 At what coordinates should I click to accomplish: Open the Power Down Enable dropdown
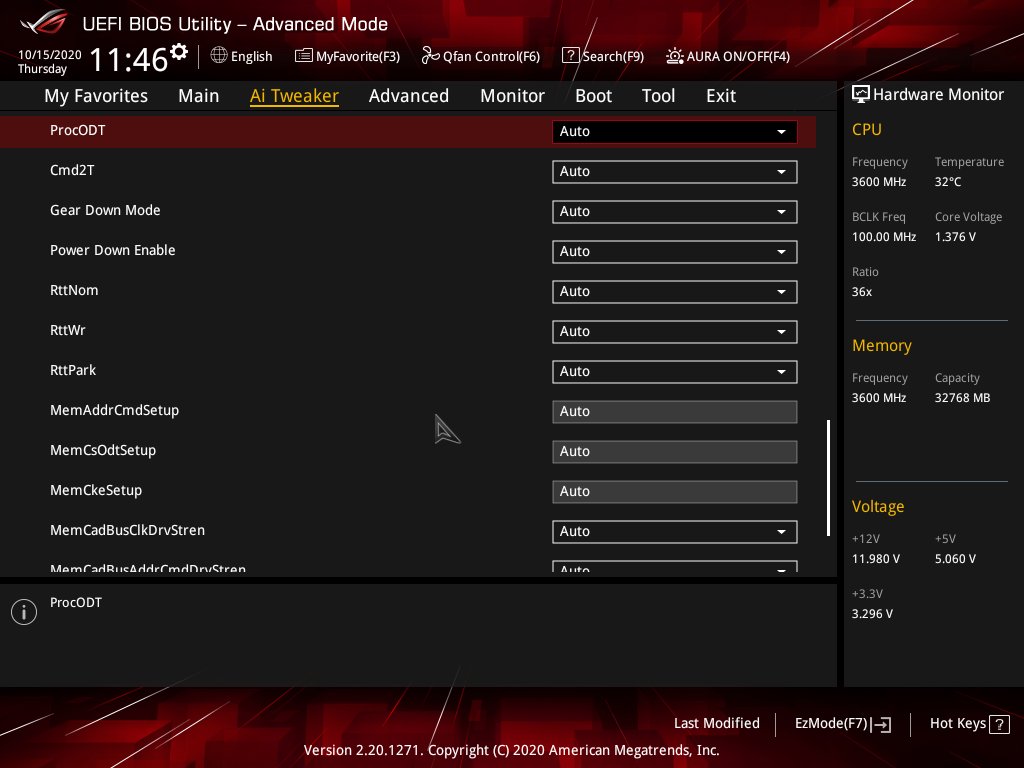coord(675,251)
